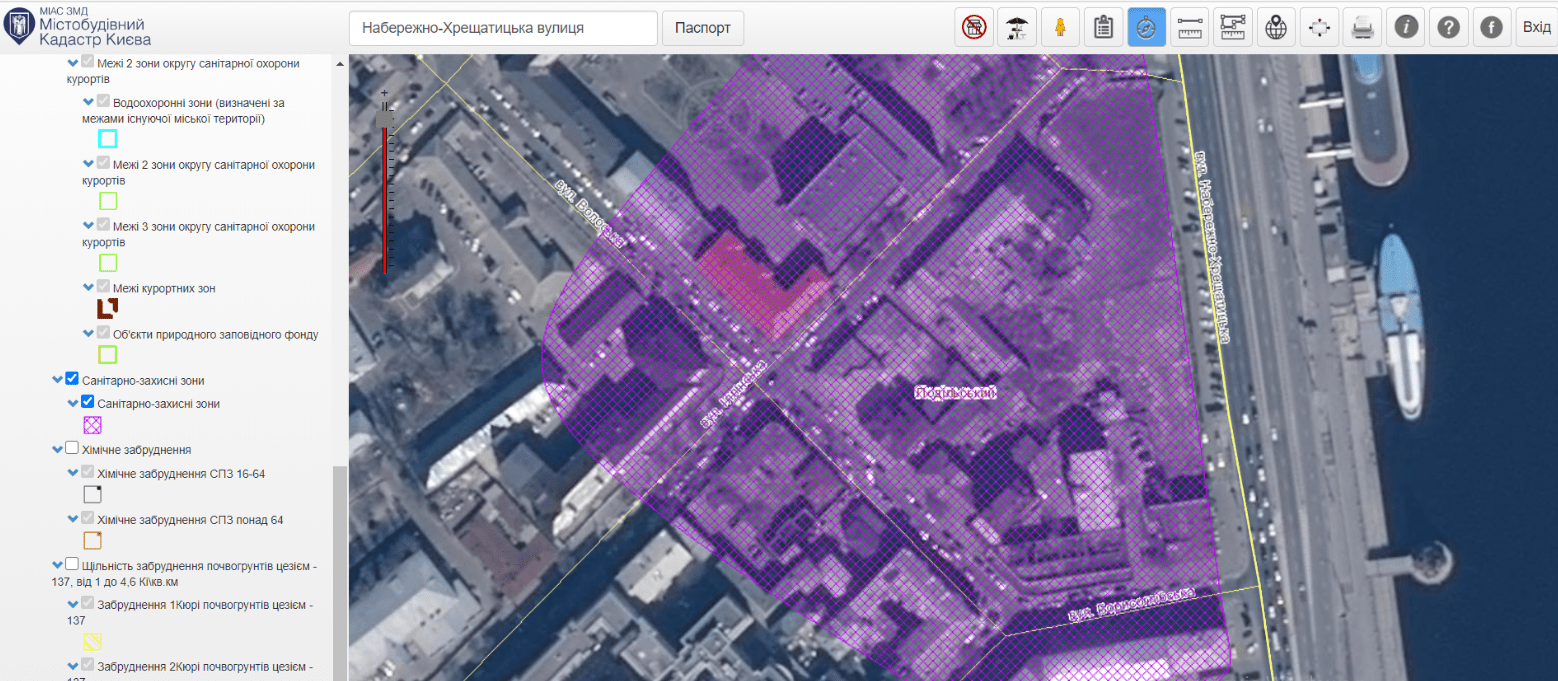Viewport: 1558px width, 681px height.
Task: Click the street cafe umbrella icon
Action: click(x=1017, y=28)
